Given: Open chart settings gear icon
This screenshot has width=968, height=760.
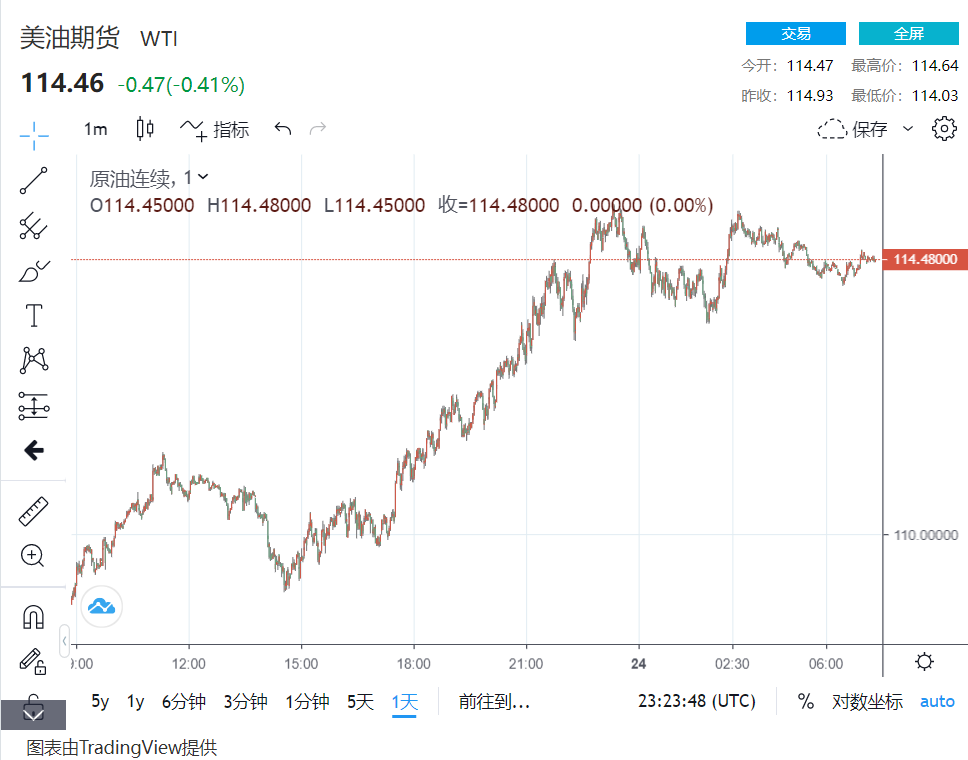Looking at the screenshot, I should pyautogui.click(x=943, y=129).
